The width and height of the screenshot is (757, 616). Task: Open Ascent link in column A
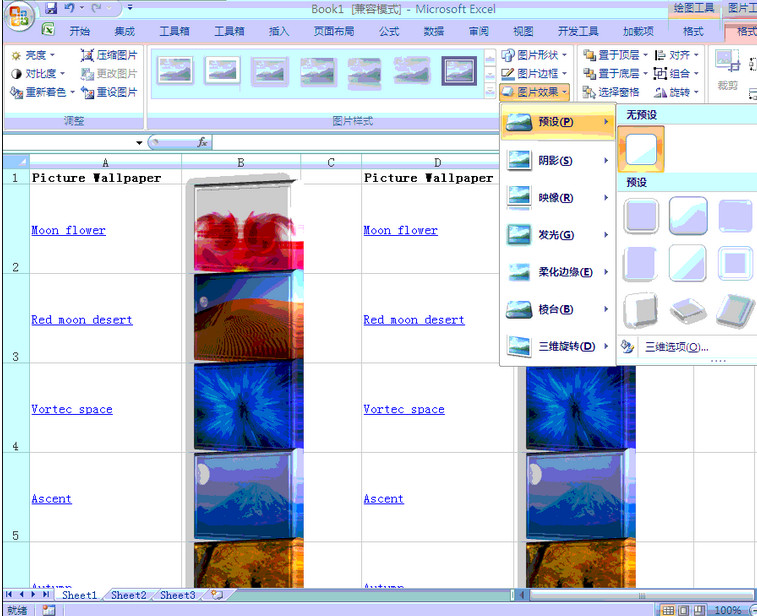click(x=51, y=499)
